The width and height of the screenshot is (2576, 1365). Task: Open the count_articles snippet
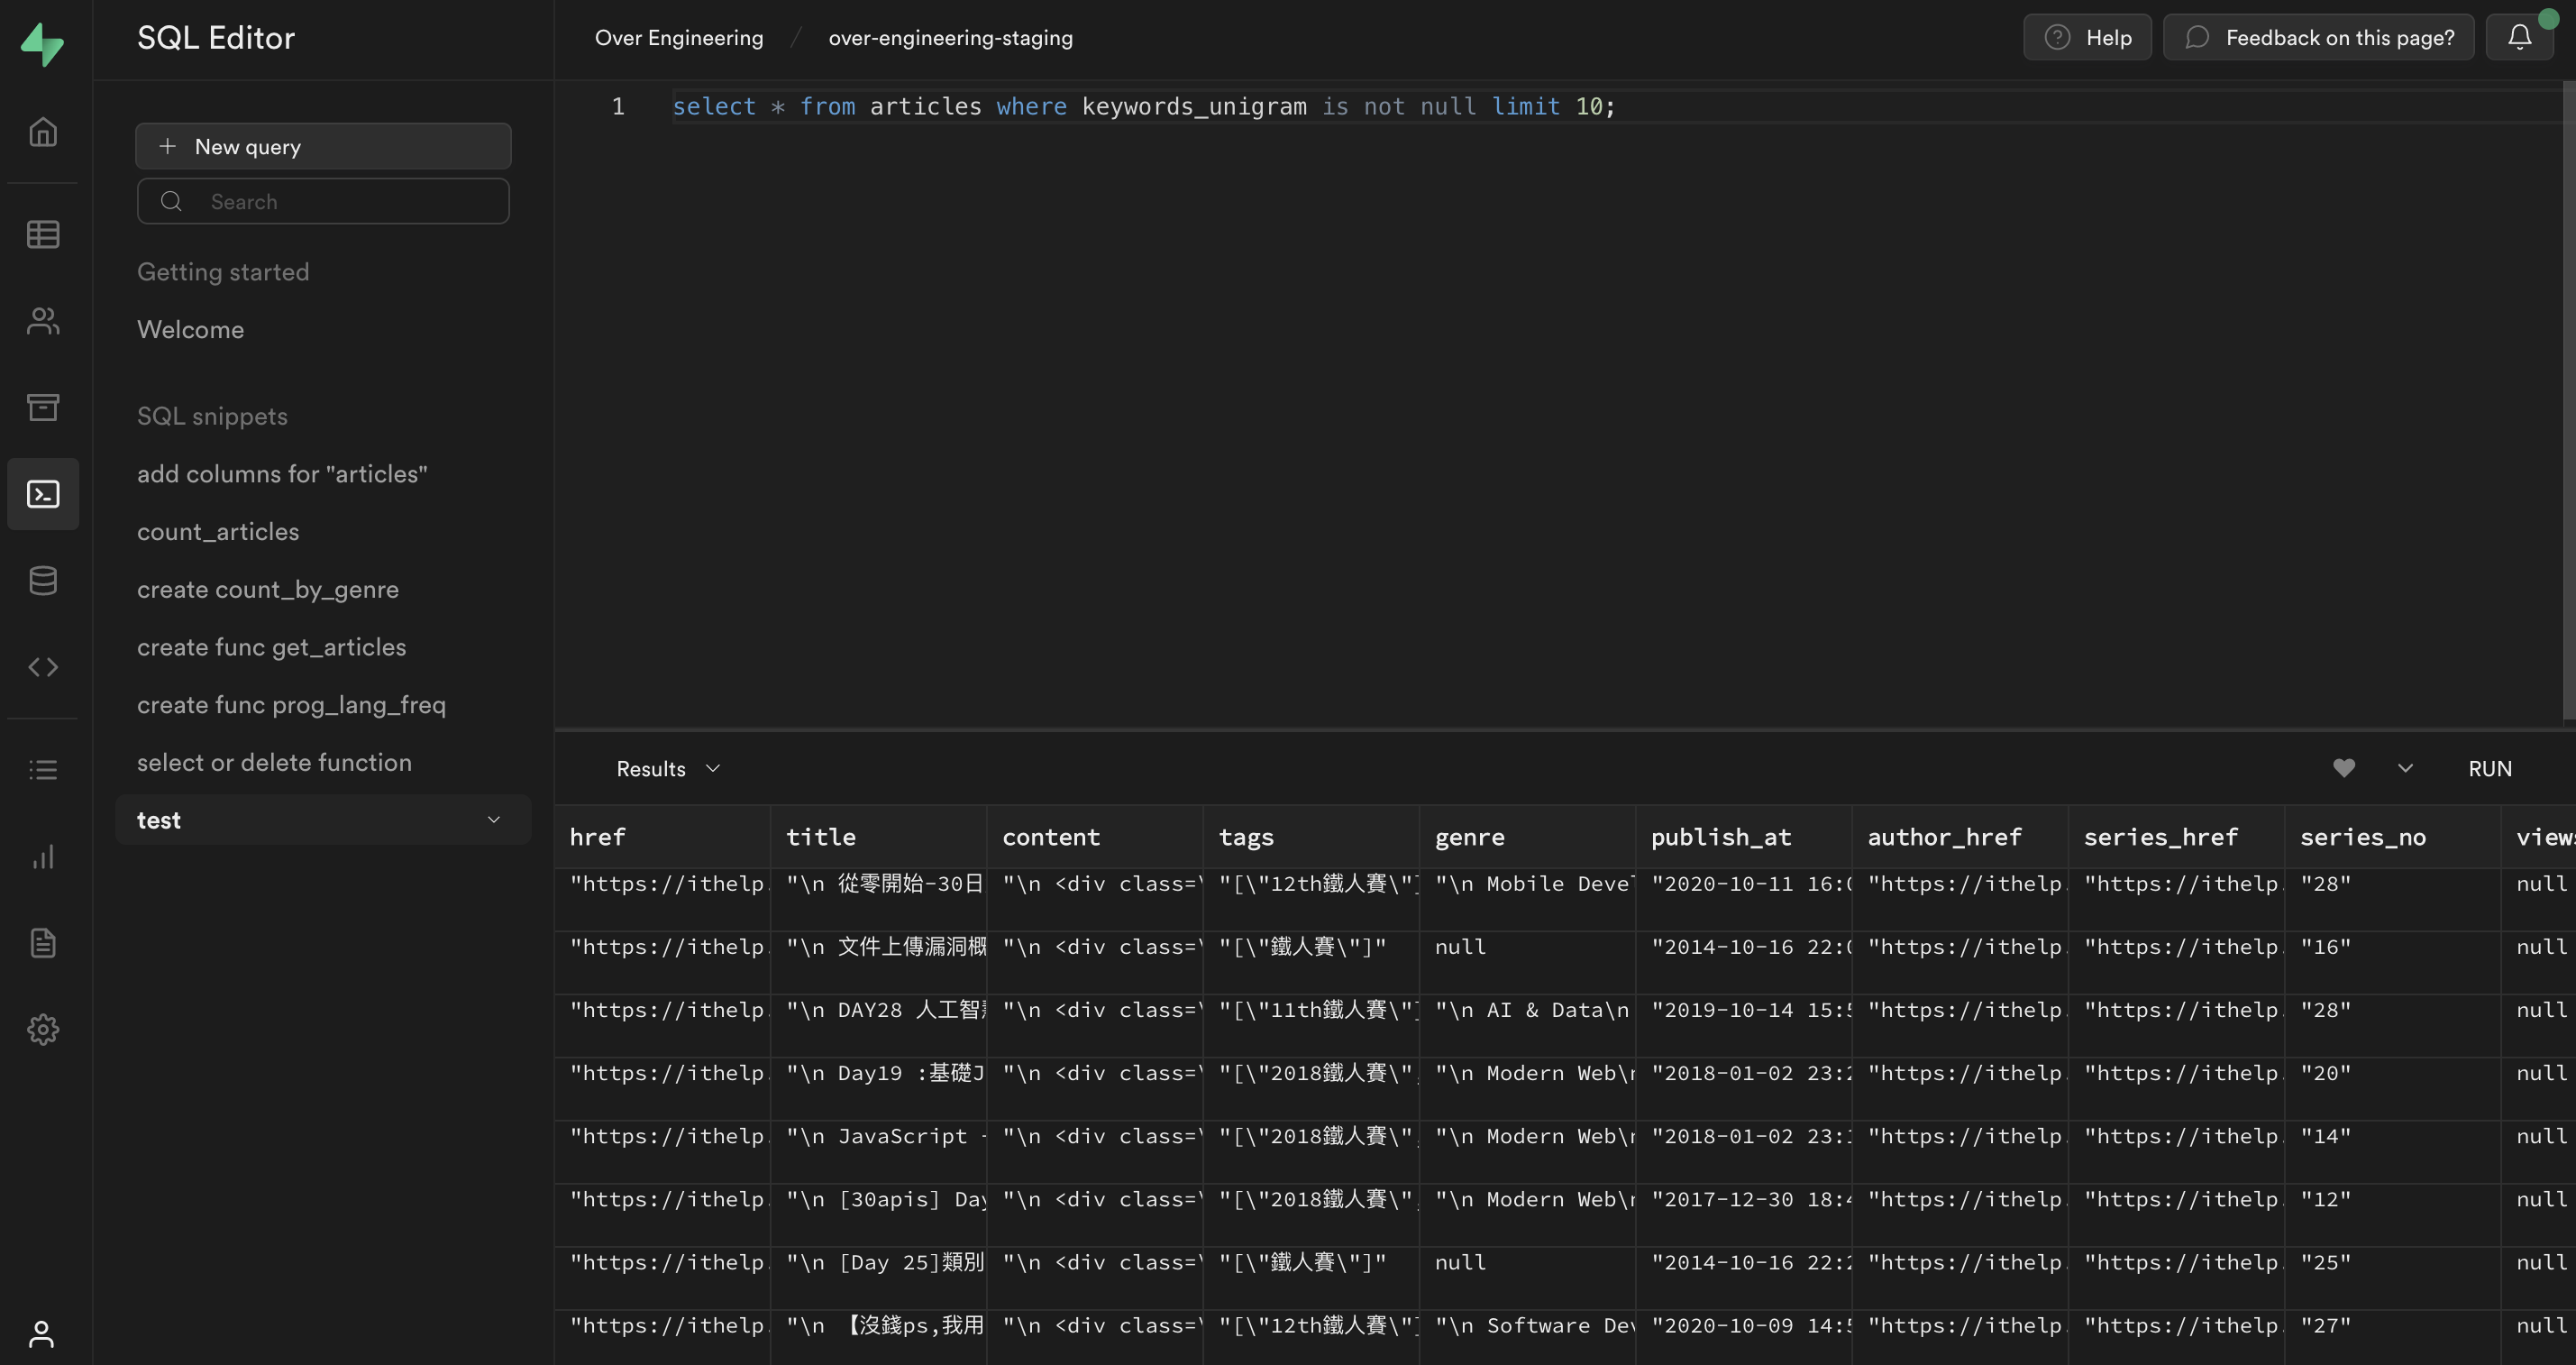218,532
